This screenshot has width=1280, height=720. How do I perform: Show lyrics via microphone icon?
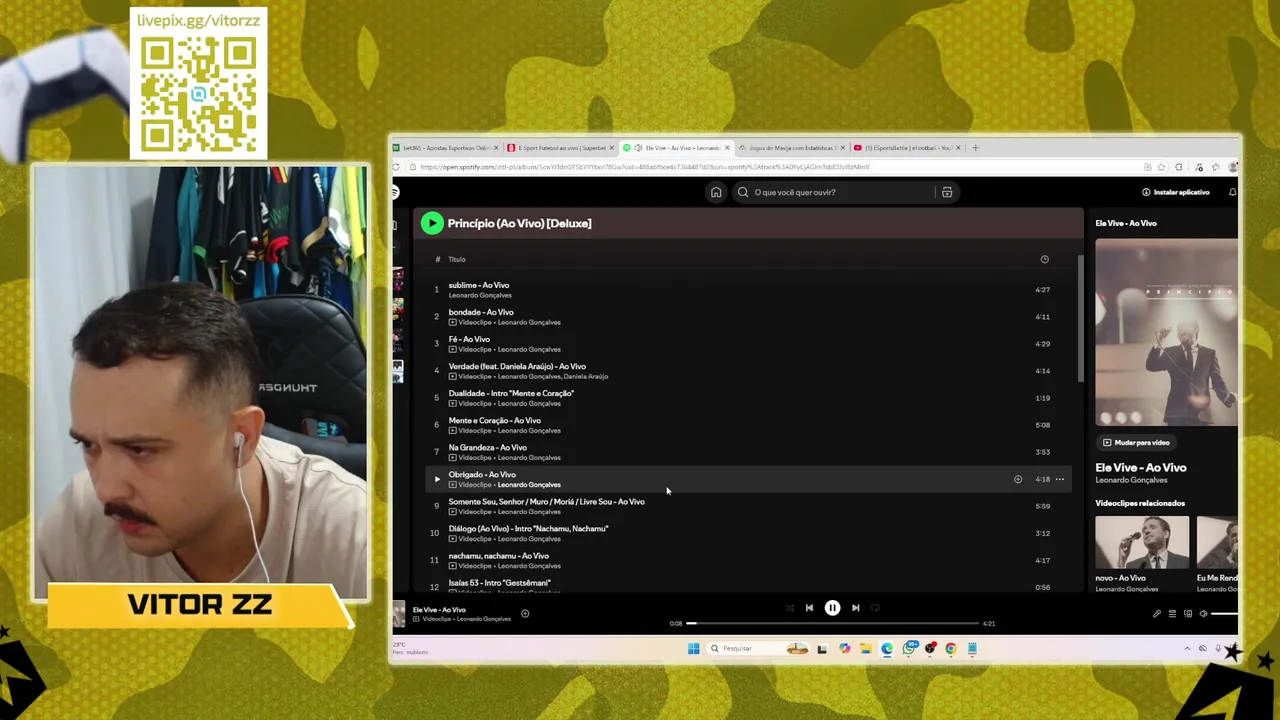[x=1156, y=614]
